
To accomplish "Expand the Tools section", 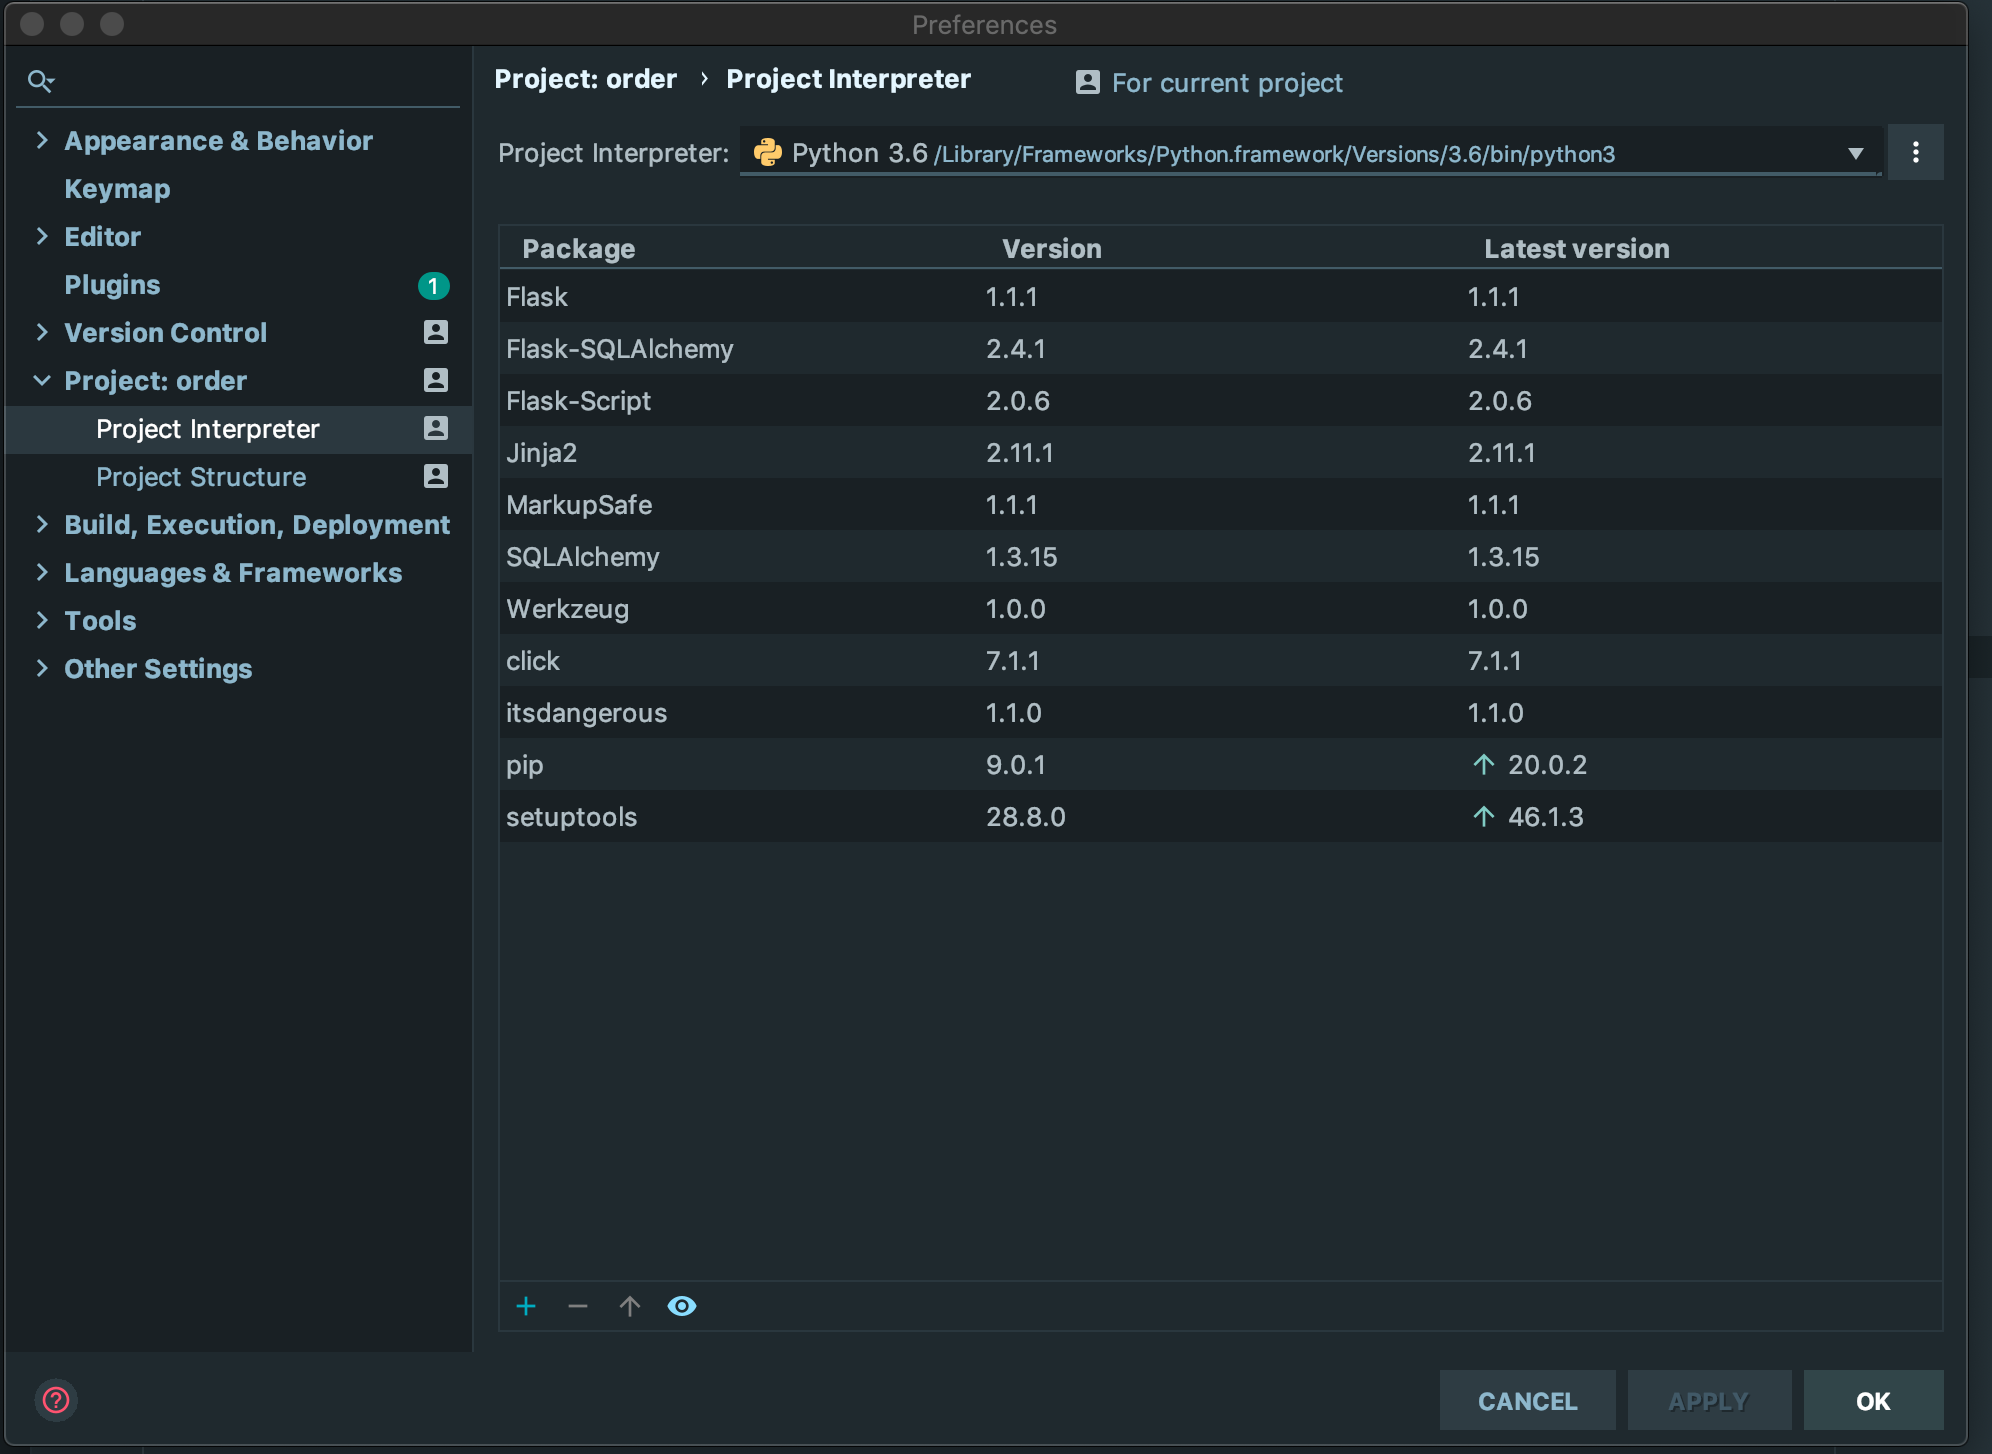I will [x=42, y=620].
